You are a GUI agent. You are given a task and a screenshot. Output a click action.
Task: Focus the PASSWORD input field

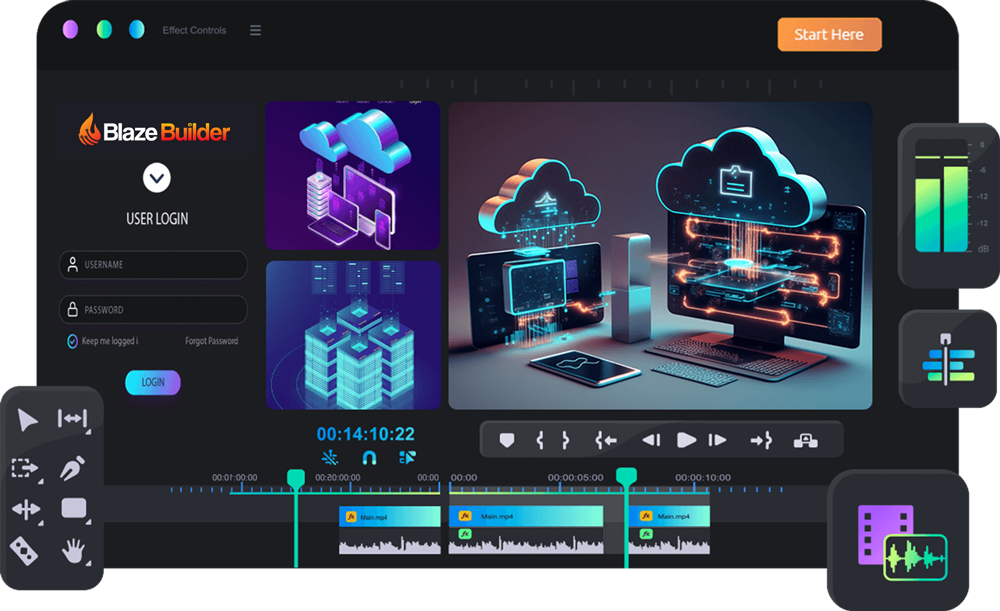pos(153,309)
